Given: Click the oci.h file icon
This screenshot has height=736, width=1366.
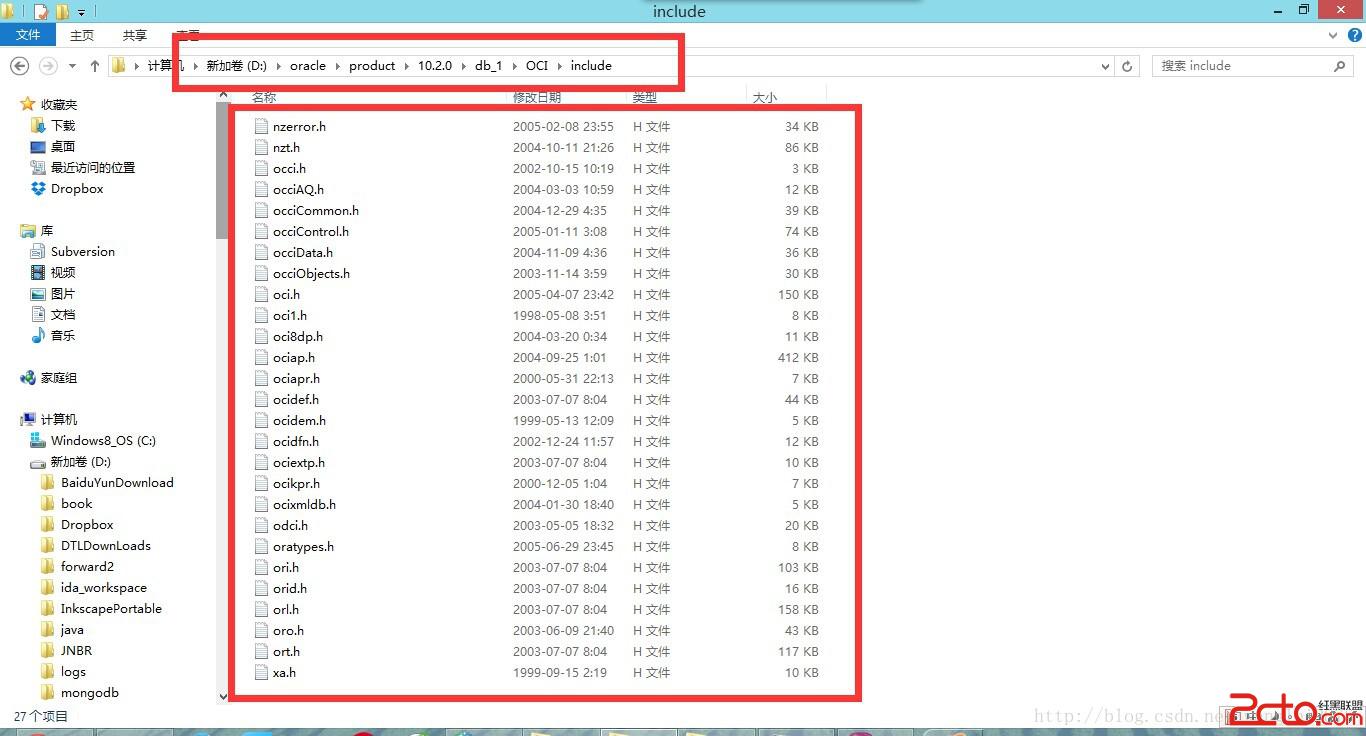Looking at the screenshot, I should point(261,294).
